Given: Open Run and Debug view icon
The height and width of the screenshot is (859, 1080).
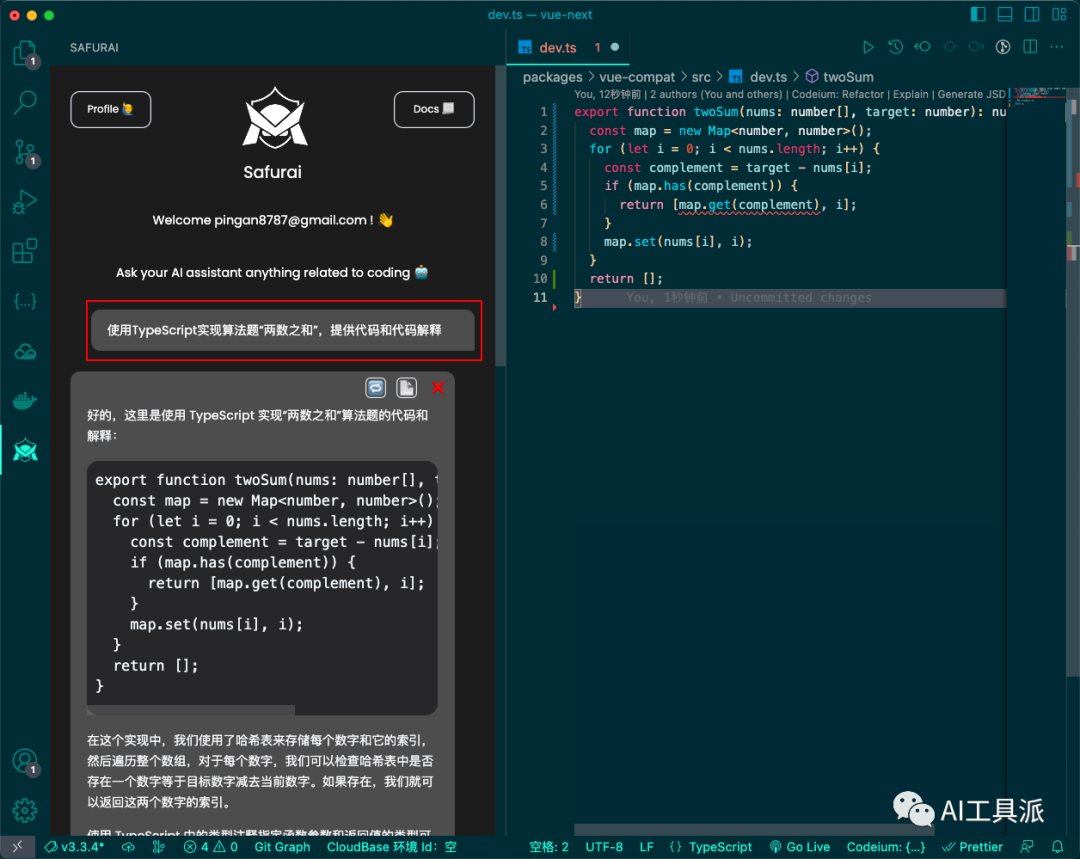Looking at the screenshot, I should pyautogui.click(x=25, y=202).
